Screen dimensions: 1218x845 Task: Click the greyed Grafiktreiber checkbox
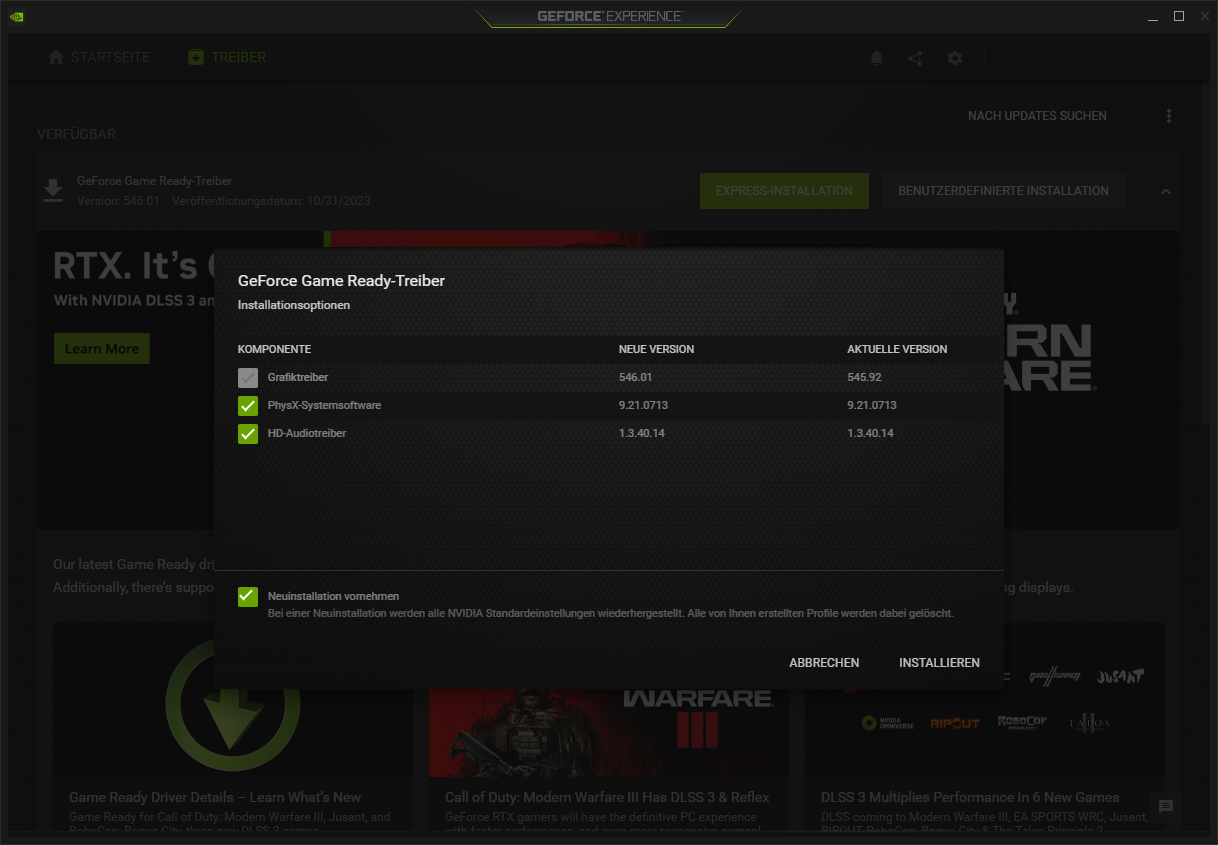point(248,378)
